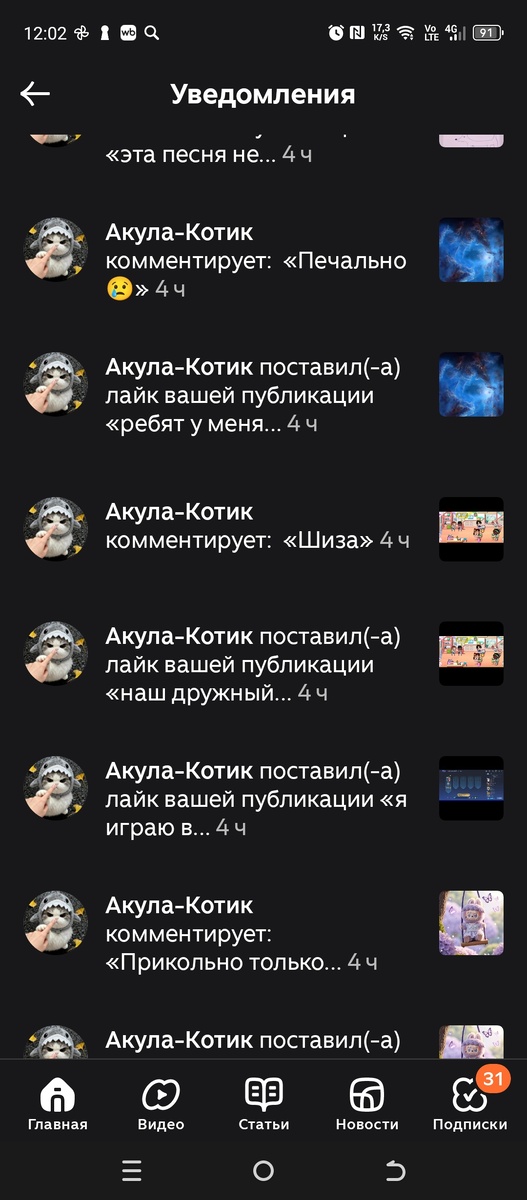Tap Android system back button
527x1200 pixels.
click(395, 1171)
